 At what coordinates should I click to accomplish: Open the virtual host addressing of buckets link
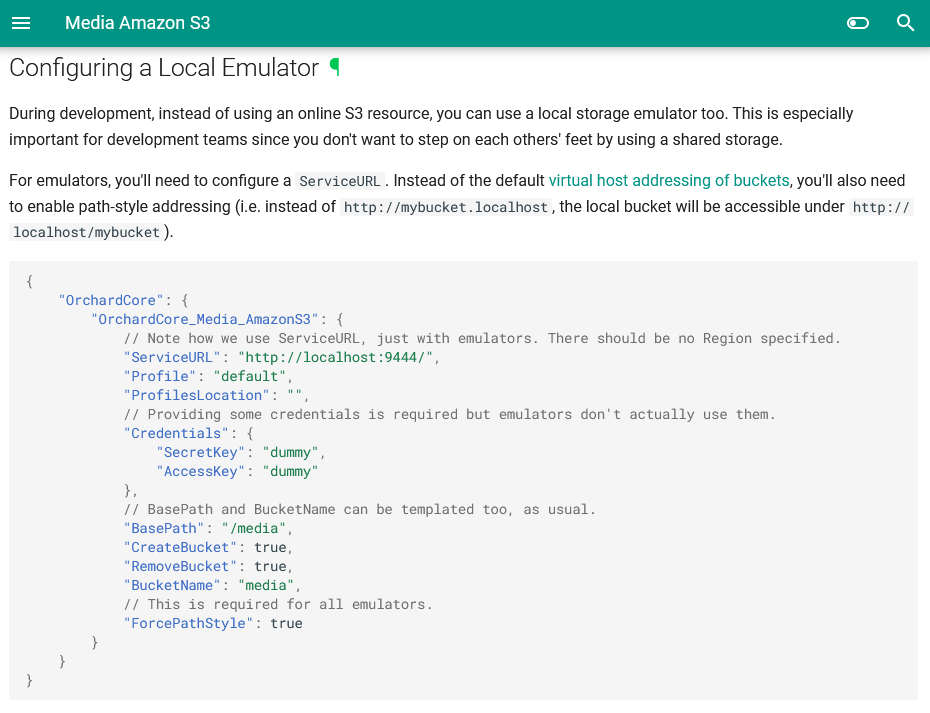click(x=669, y=180)
